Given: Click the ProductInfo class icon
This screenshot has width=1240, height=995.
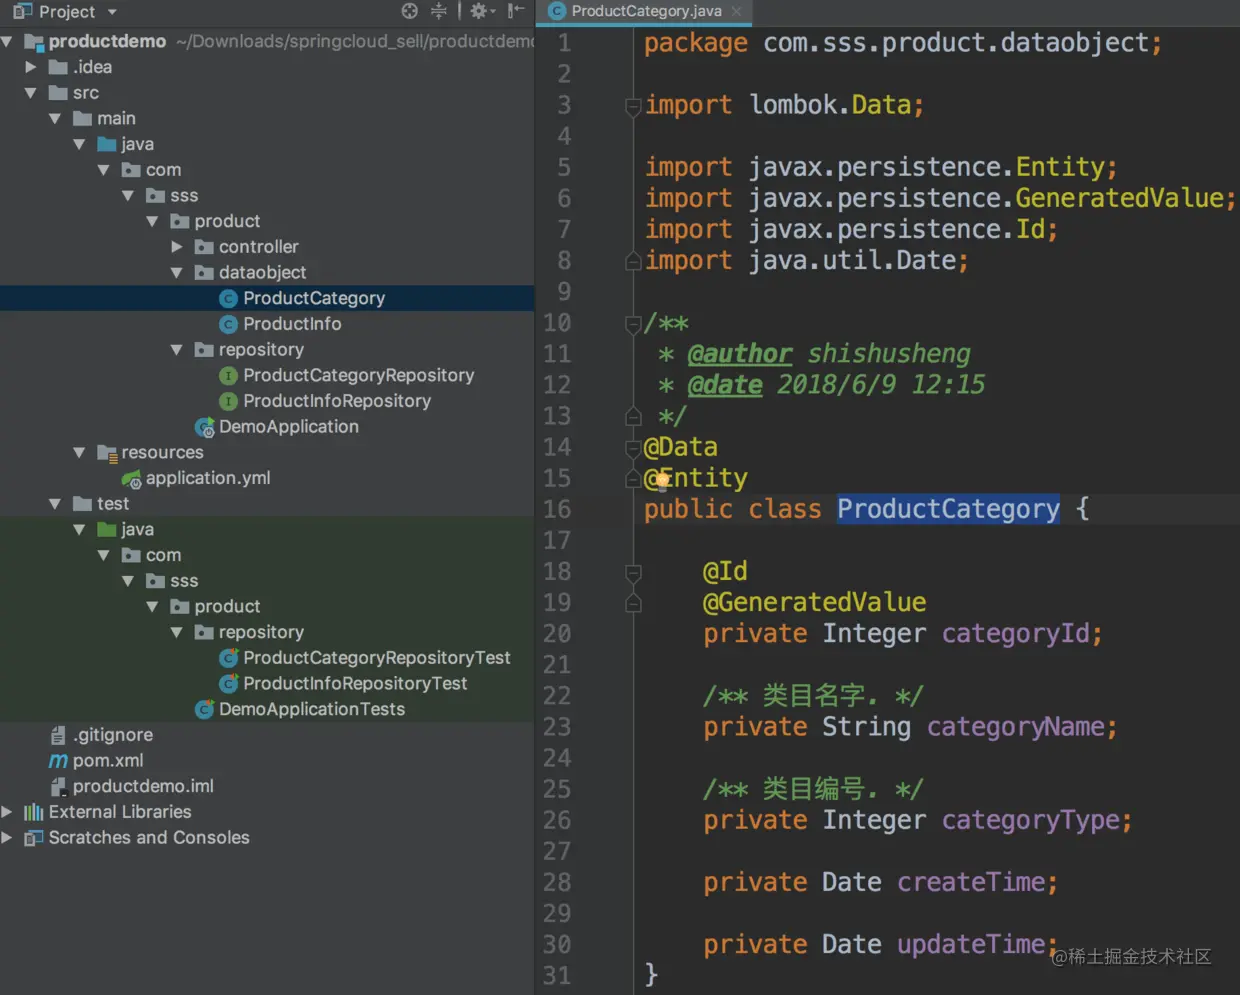Looking at the screenshot, I should coord(228,324).
